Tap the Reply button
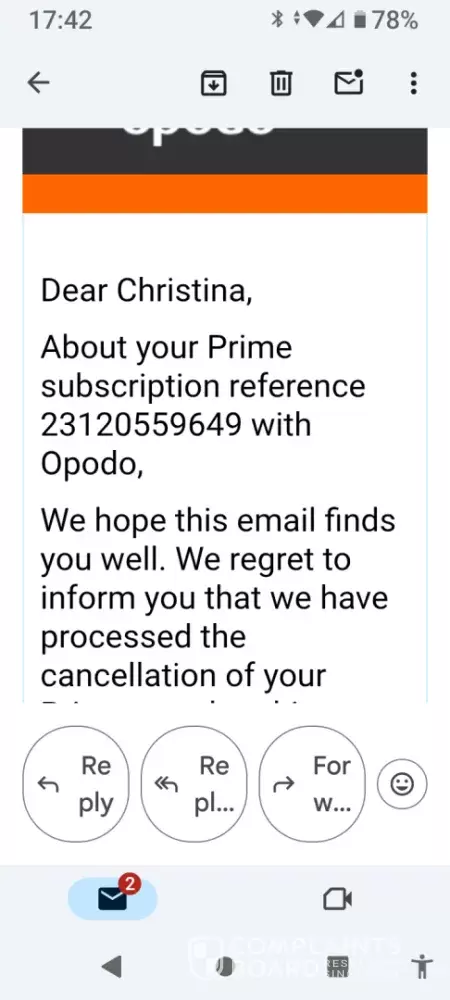 tap(76, 784)
